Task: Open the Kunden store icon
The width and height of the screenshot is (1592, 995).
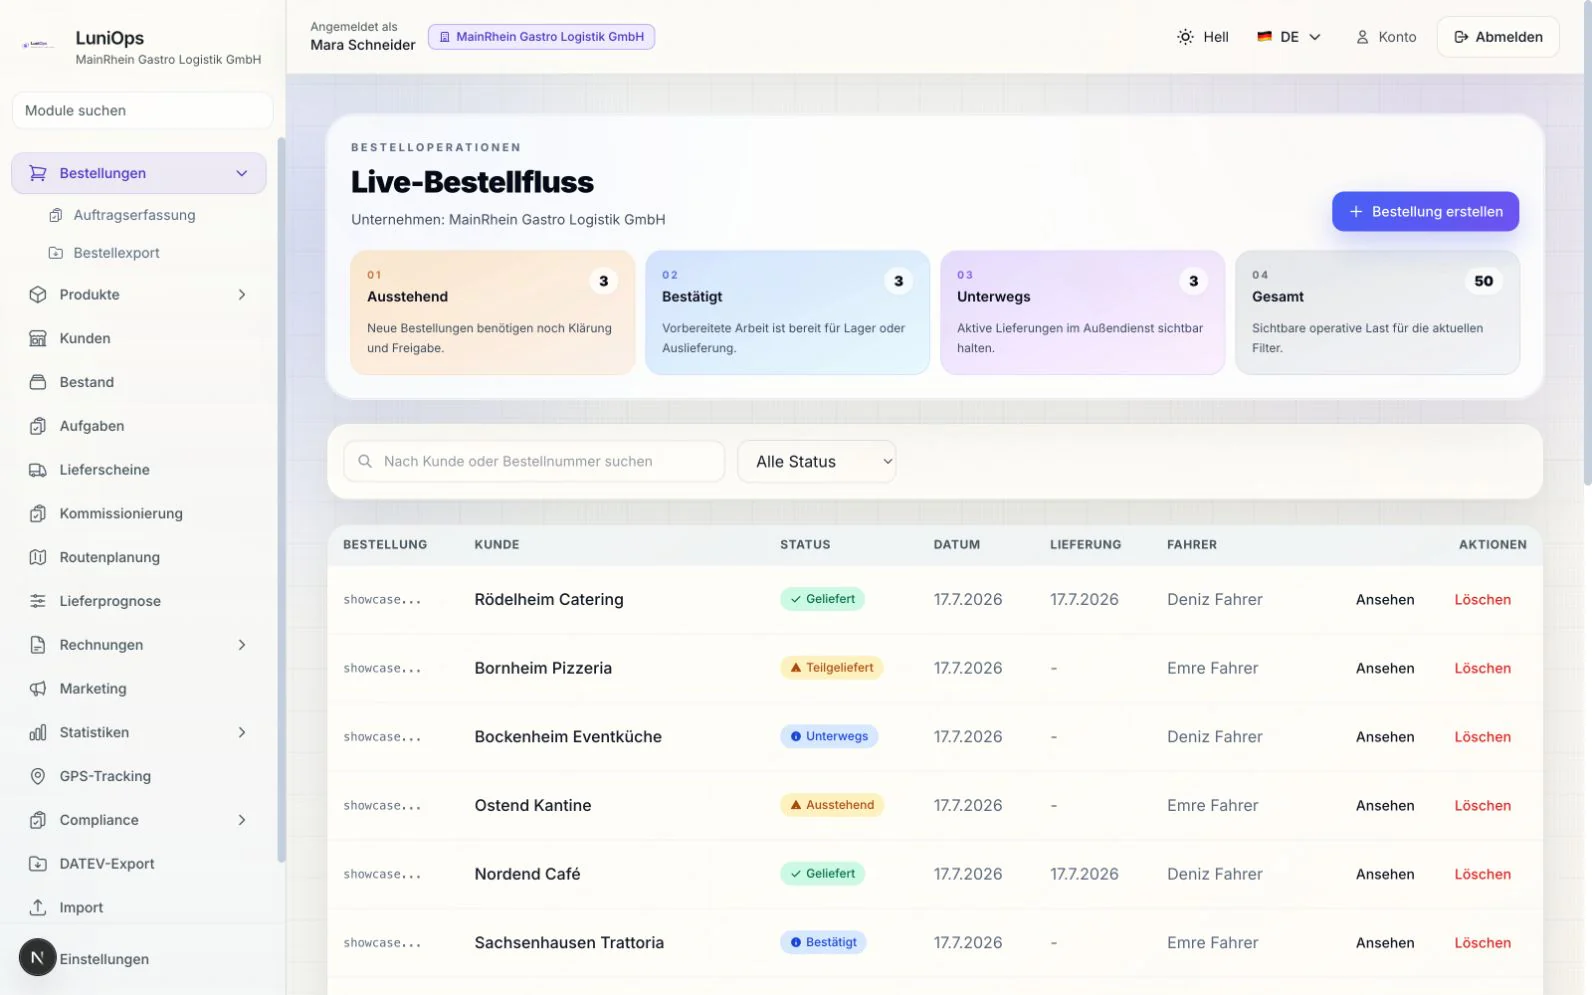Action: [38, 338]
